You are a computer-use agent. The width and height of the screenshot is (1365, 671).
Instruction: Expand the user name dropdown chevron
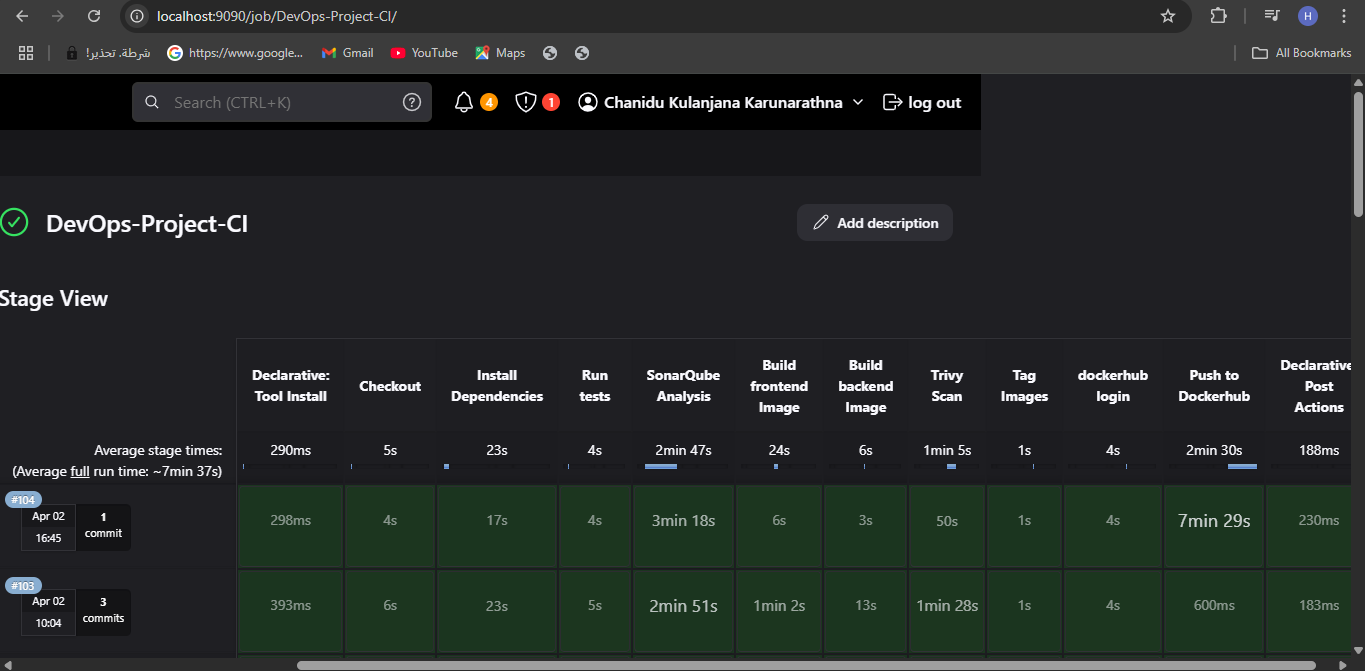pos(857,102)
